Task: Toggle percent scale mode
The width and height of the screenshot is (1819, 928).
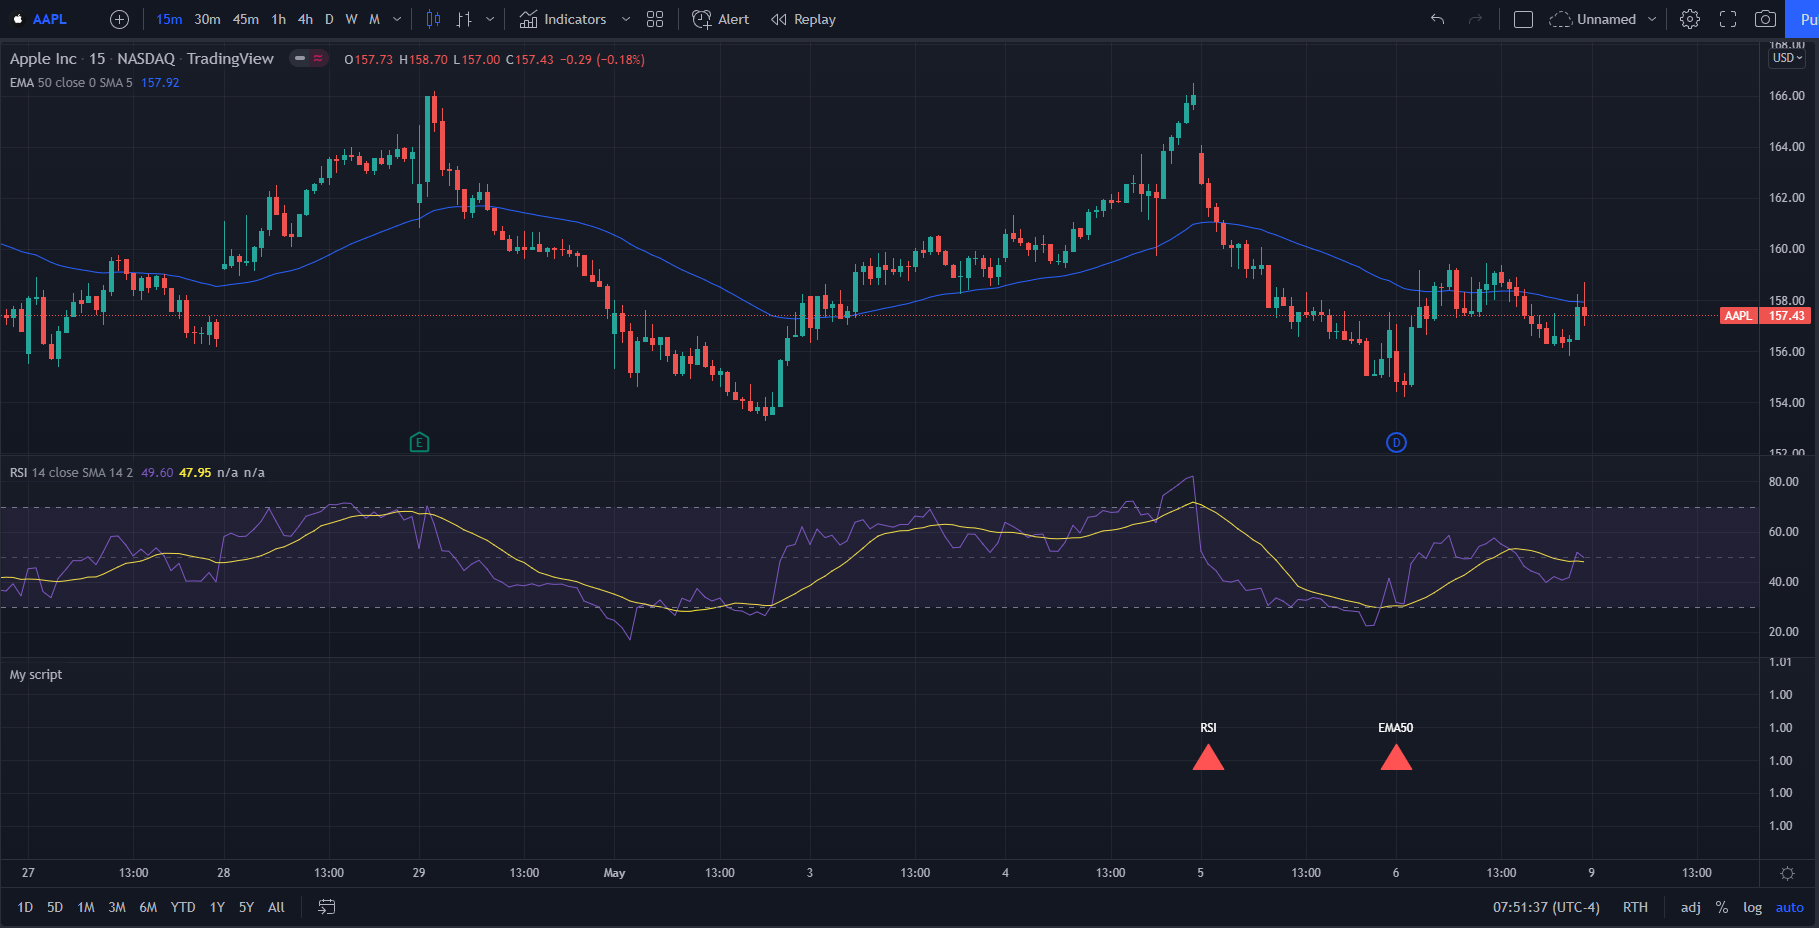Action: (1722, 907)
